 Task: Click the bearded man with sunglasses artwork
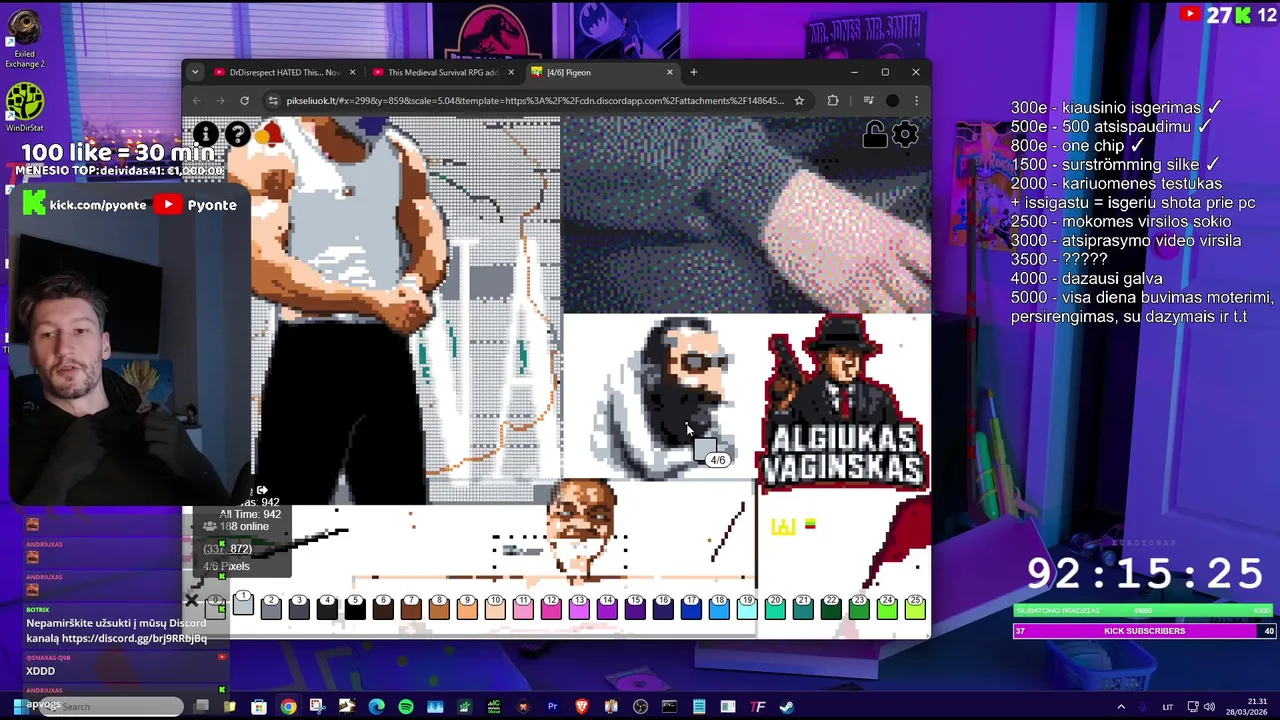pyautogui.click(x=665, y=395)
